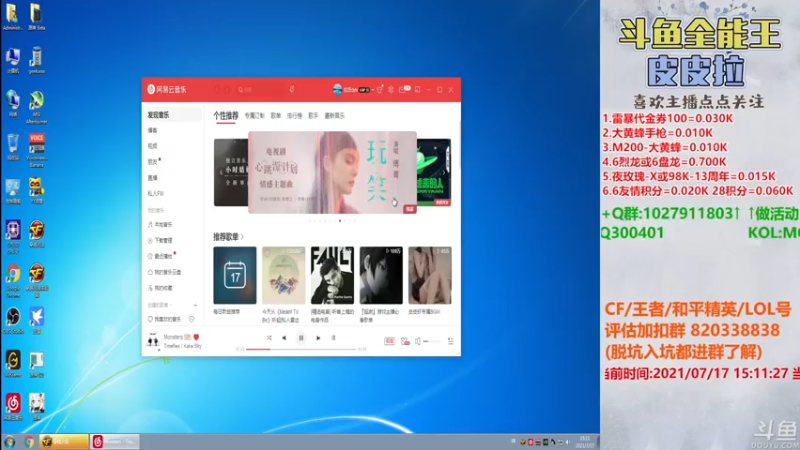800x450 pixels.
Task: Switch to mini mode icon in header
Action: [x=417, y=89]
